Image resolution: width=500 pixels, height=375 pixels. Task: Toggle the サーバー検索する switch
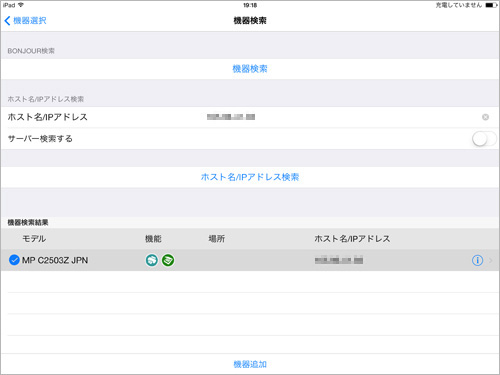coord(484,139)
